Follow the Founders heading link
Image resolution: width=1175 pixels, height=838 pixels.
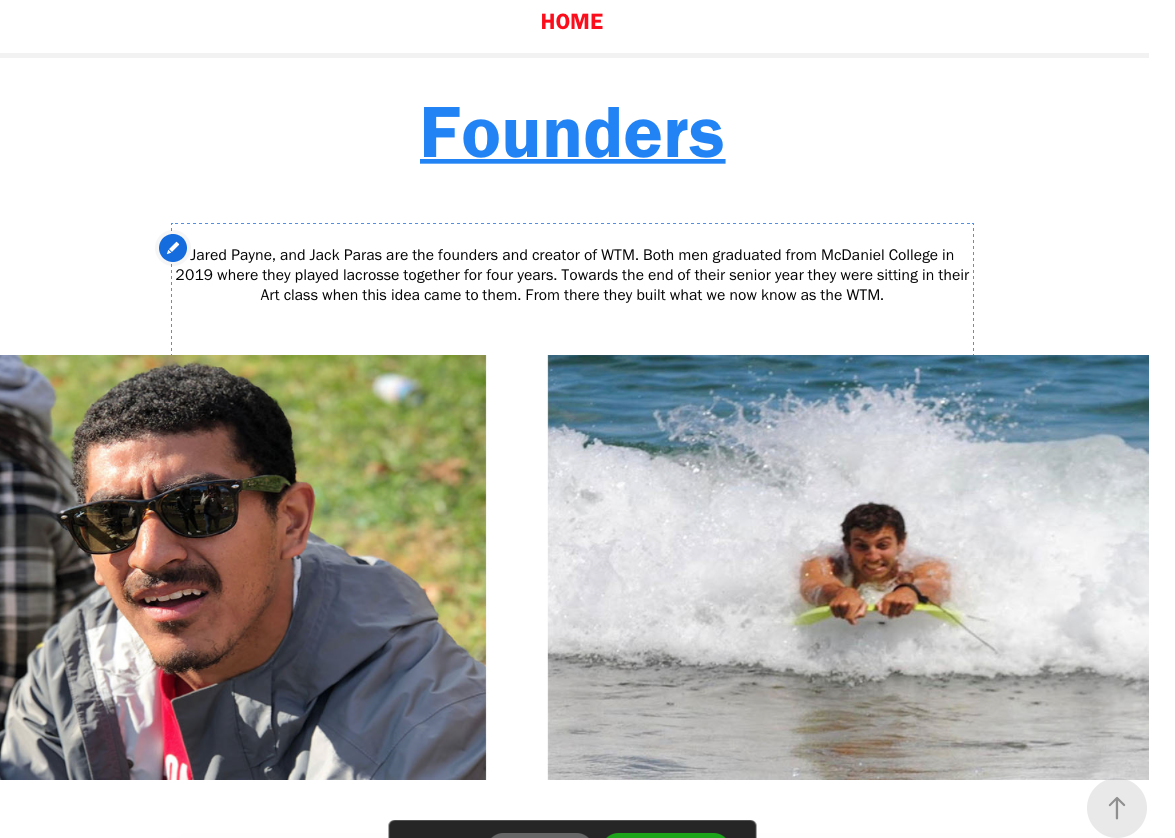[x=573, y=133]
